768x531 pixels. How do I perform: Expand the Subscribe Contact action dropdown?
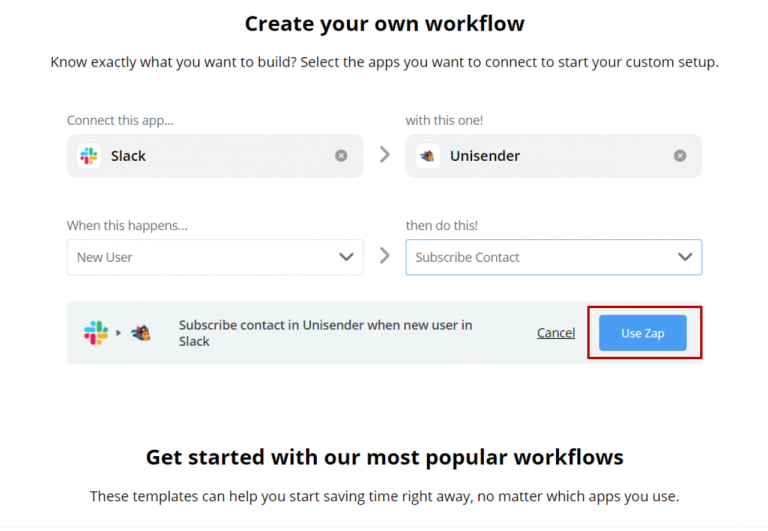553,257
